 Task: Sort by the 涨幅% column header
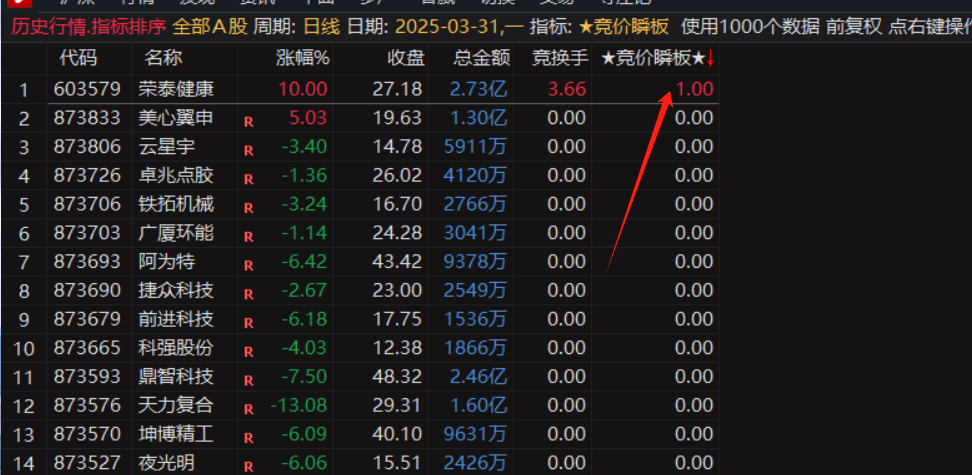[x=303, y=59]
